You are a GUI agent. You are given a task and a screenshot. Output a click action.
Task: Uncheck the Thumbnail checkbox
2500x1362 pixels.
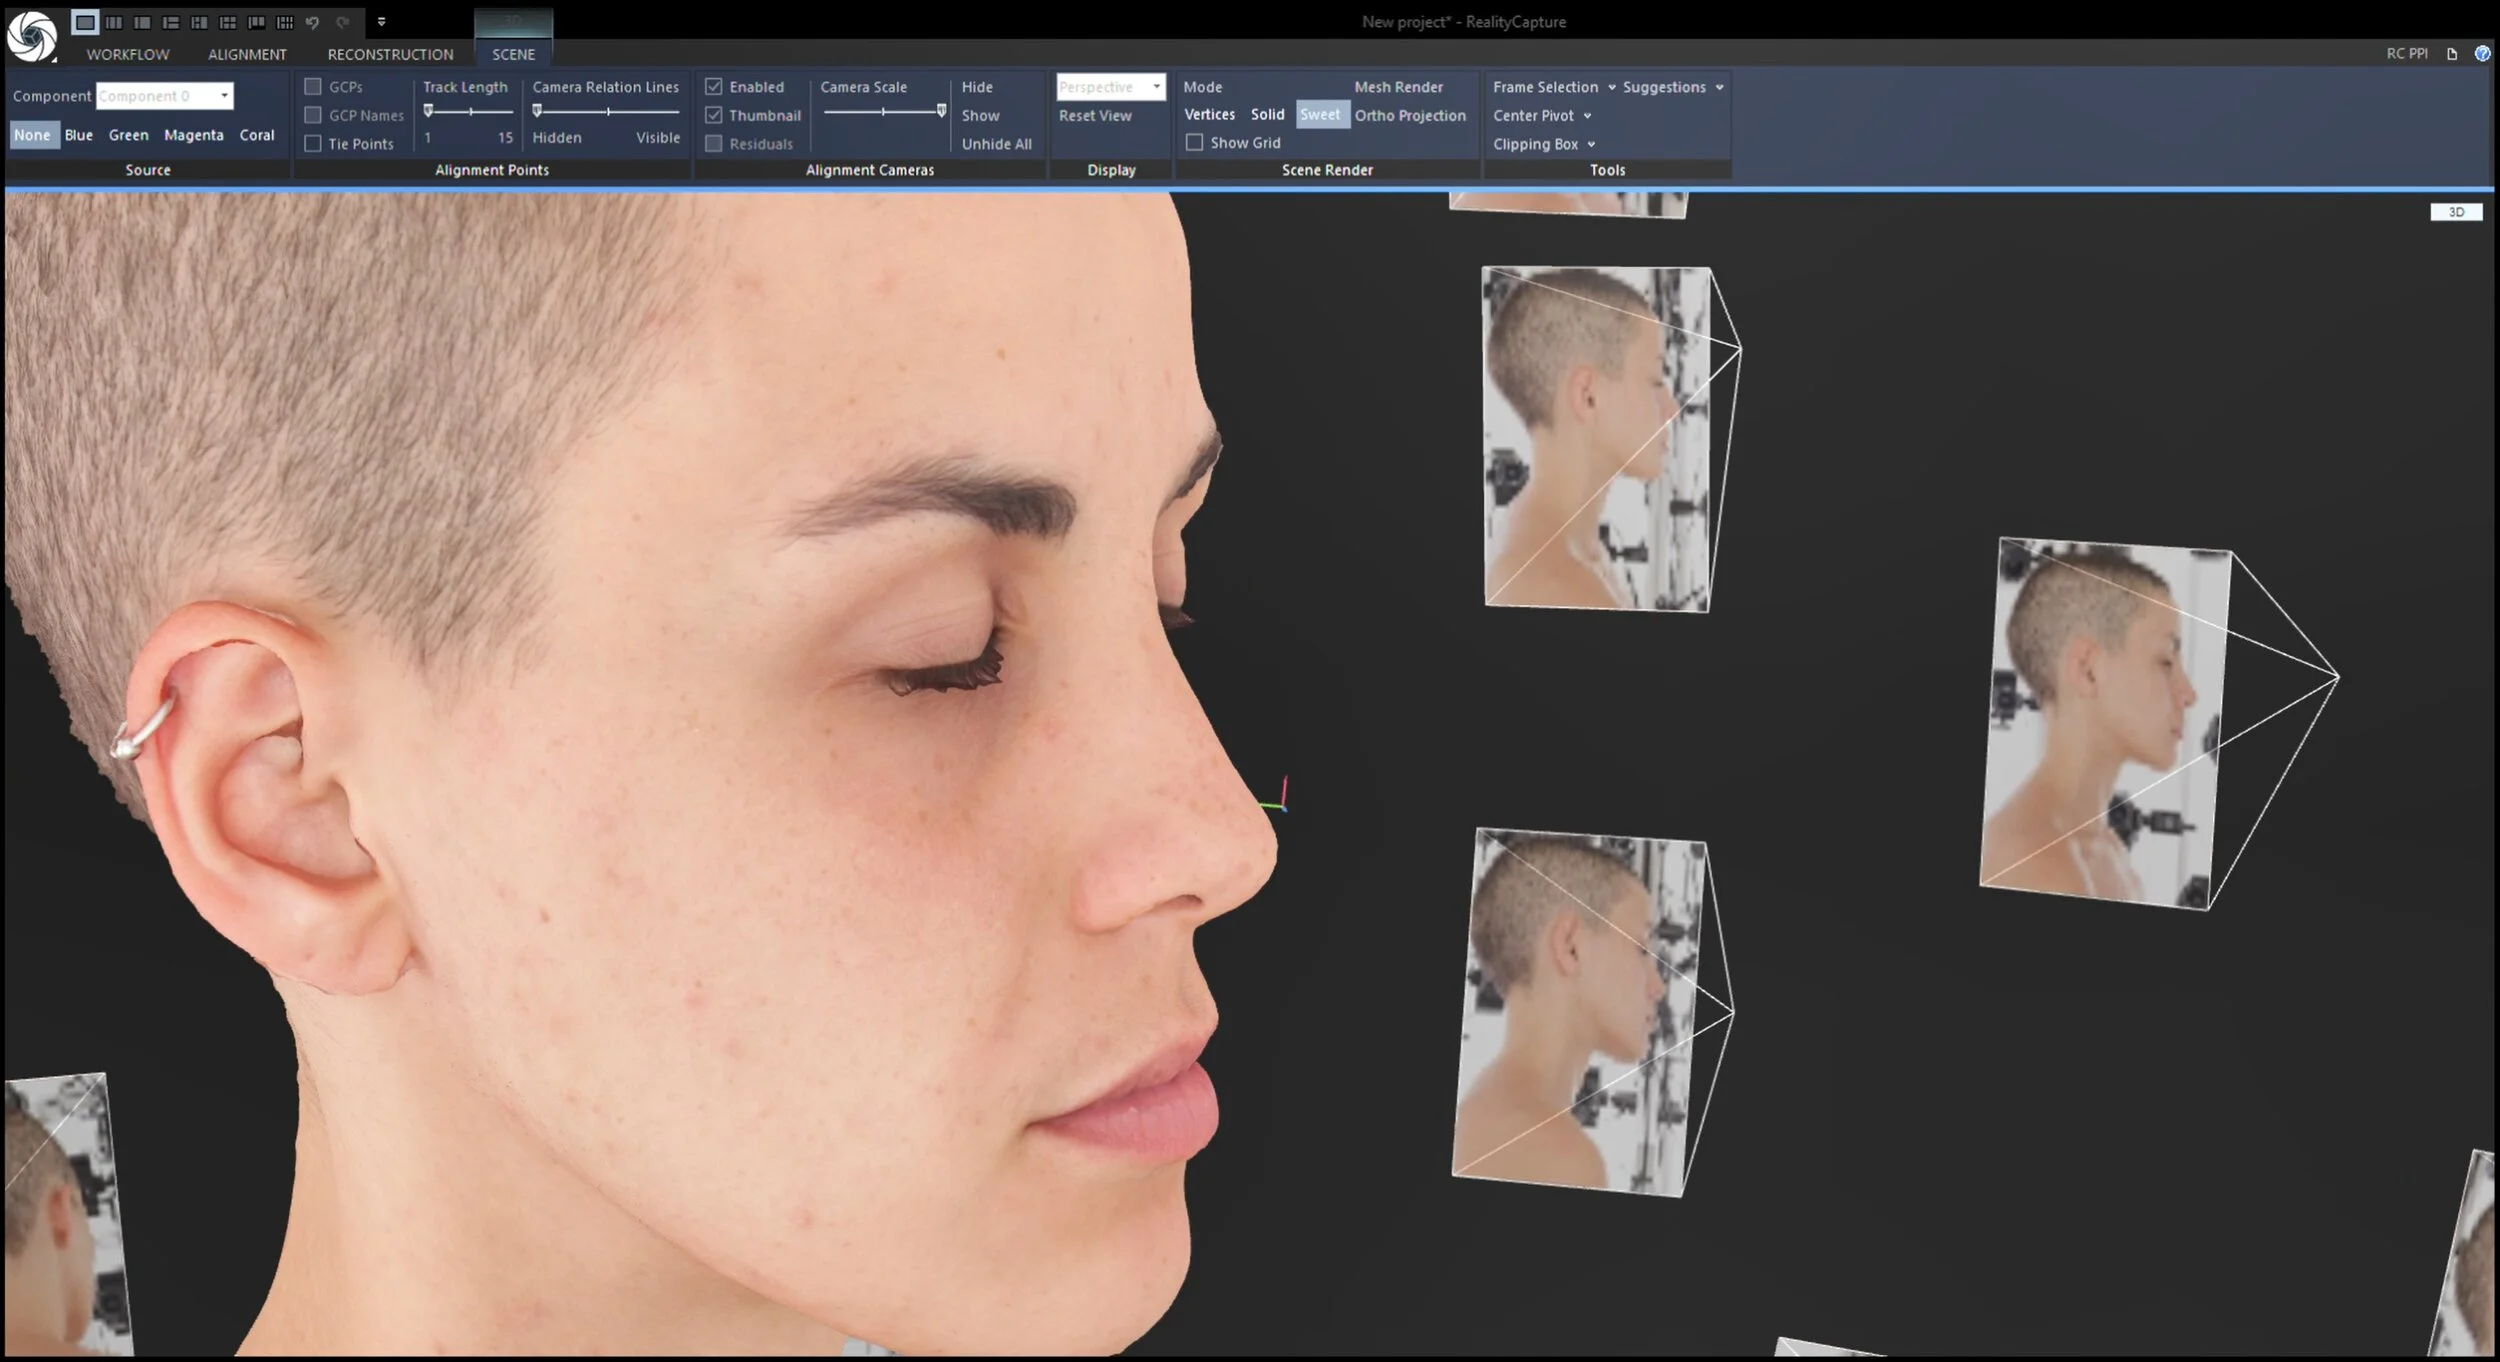(714, 115)
